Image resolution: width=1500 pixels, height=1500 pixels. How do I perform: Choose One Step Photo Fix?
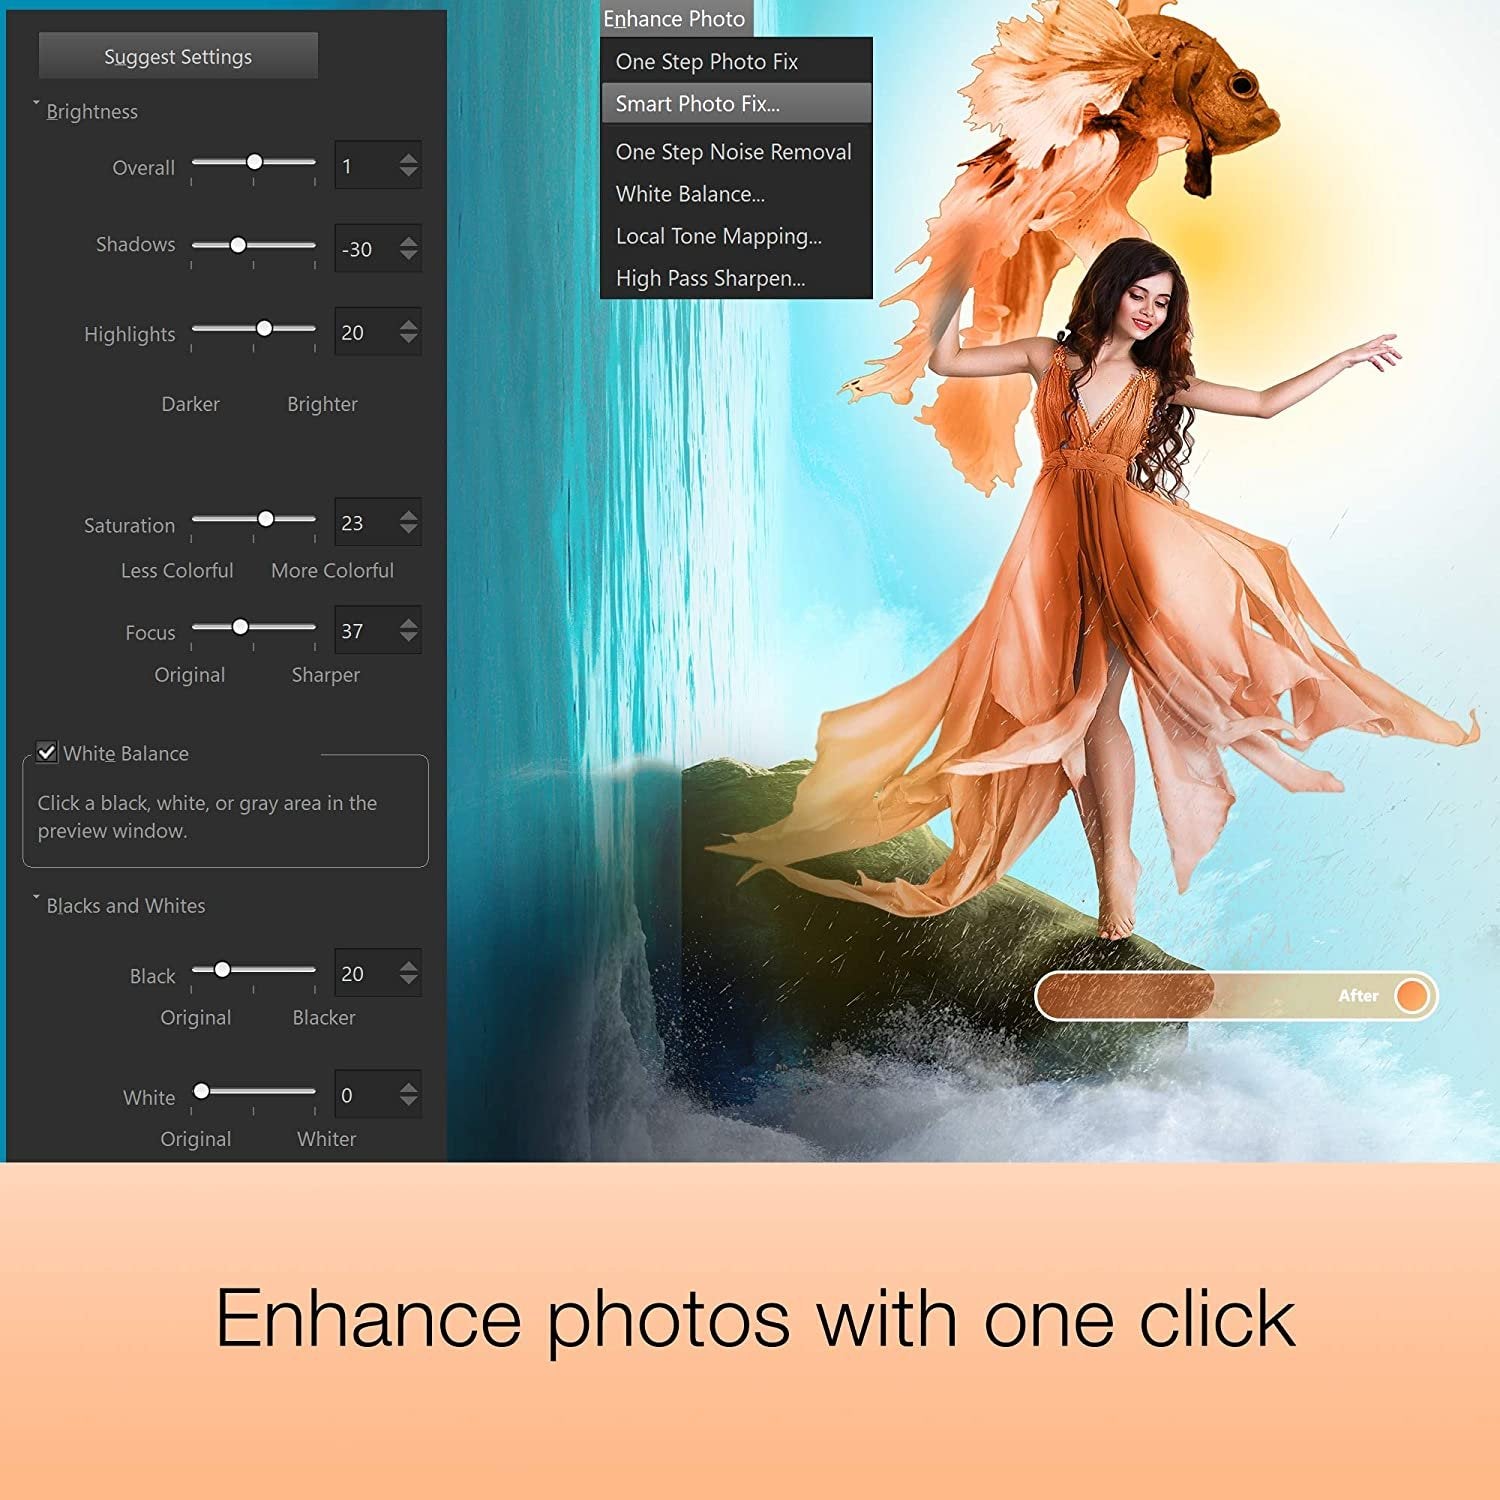[x=706, y=62]
